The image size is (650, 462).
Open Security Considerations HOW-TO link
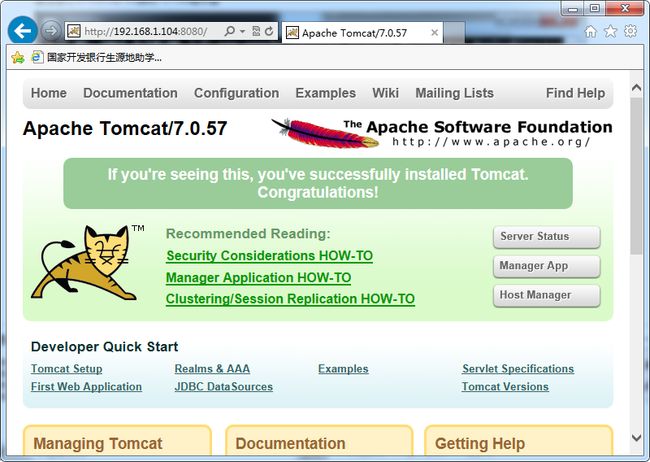tap(269, 255)
